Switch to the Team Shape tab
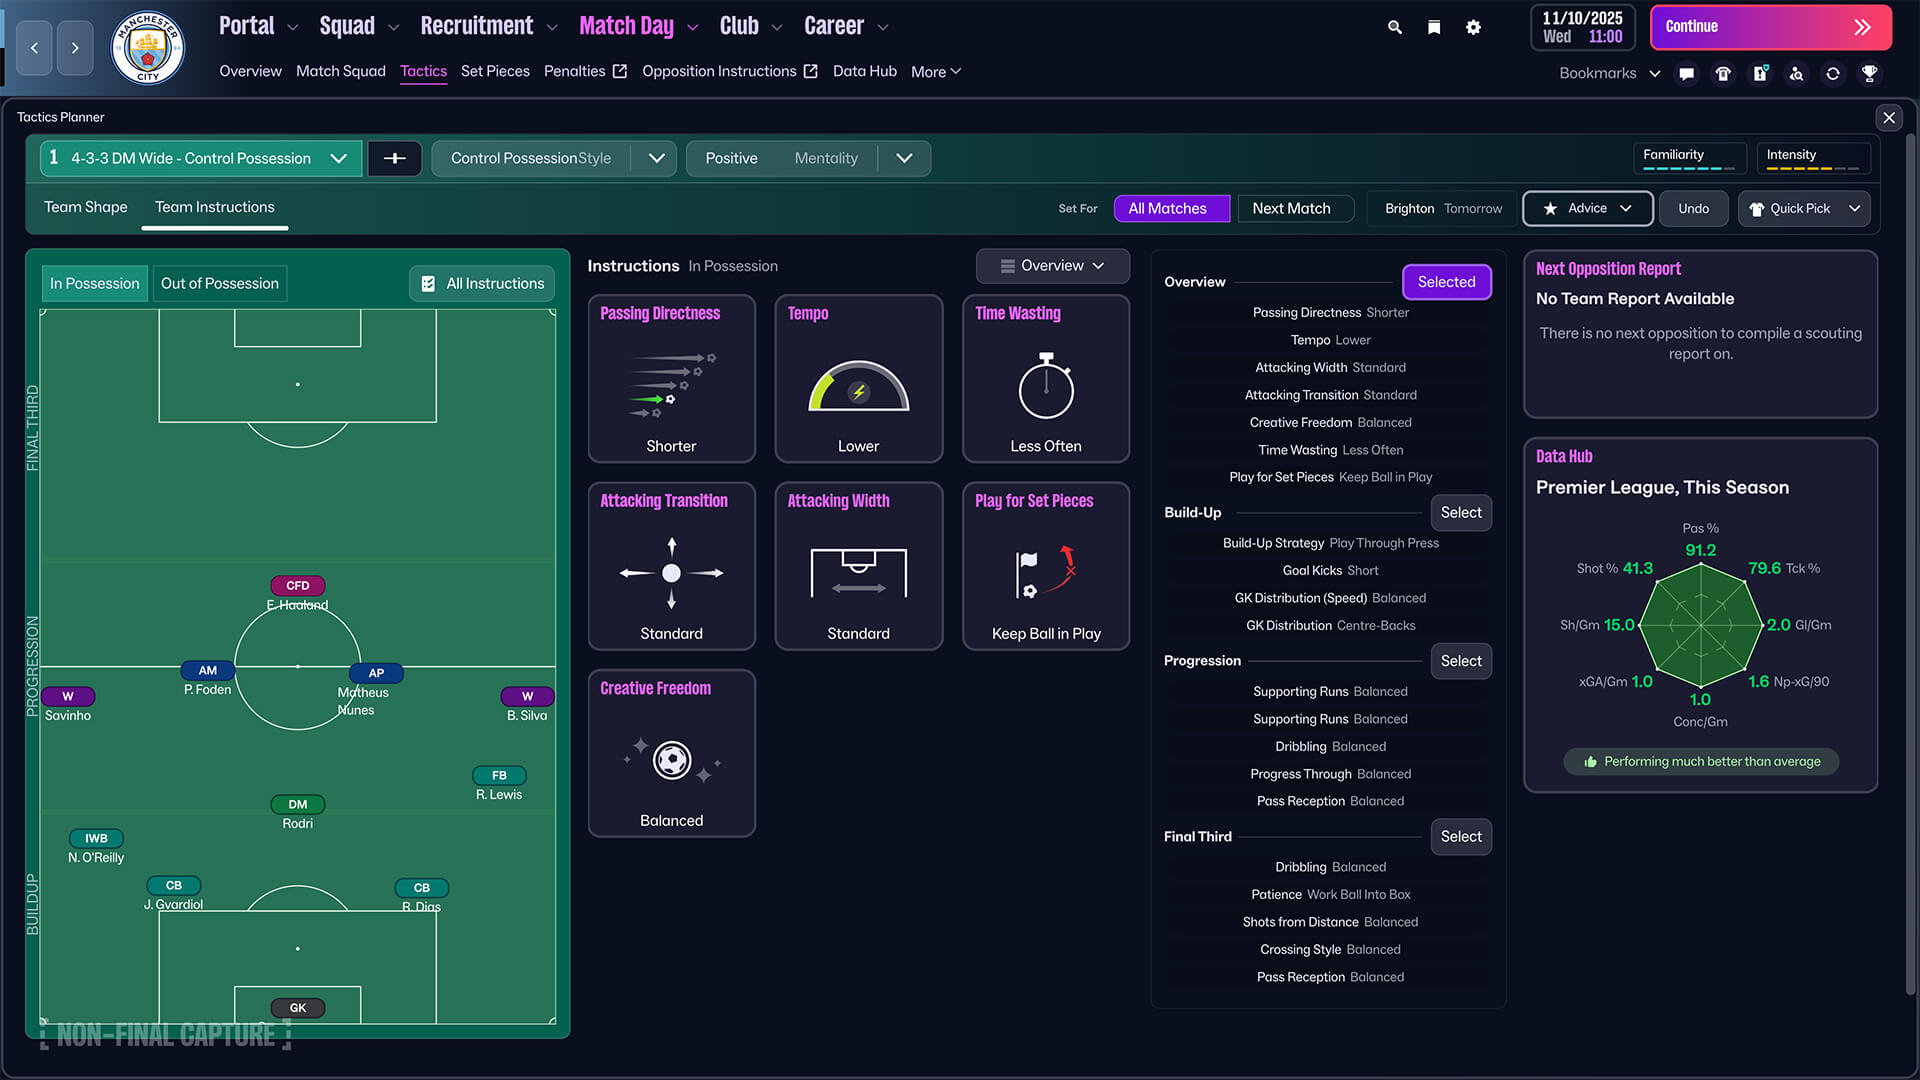1920x1080 pixels. [85, 207]
